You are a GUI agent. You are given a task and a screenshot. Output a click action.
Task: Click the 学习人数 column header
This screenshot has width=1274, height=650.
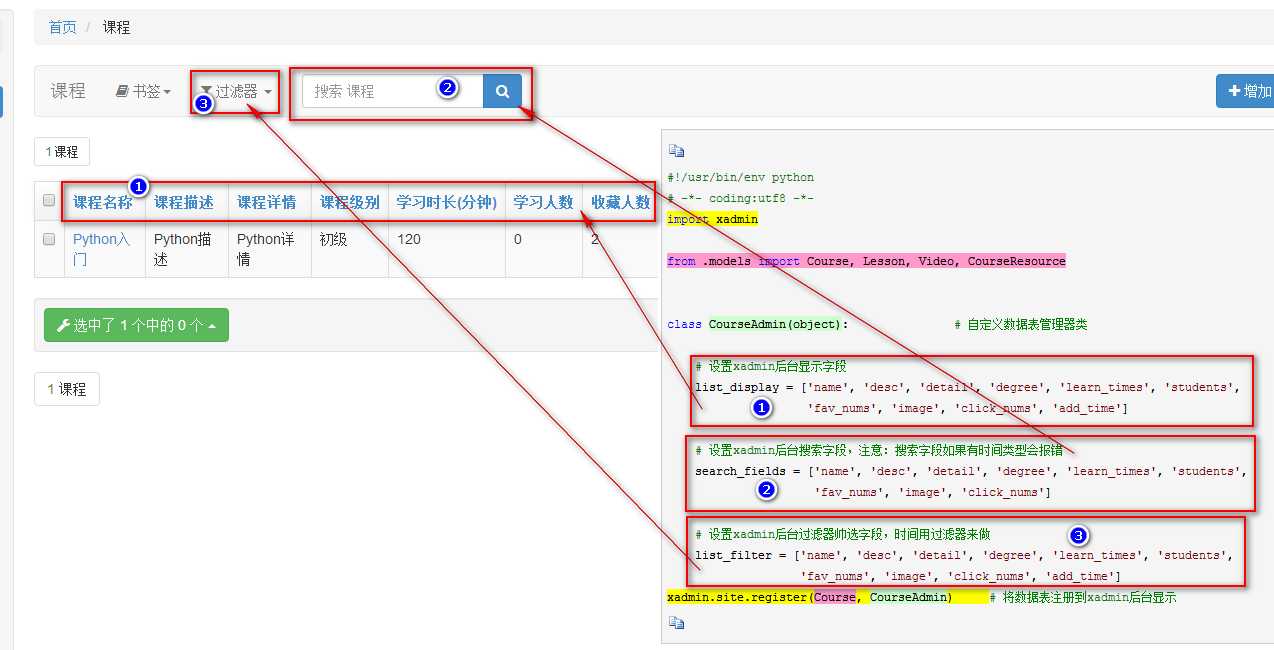click(543, 202)
